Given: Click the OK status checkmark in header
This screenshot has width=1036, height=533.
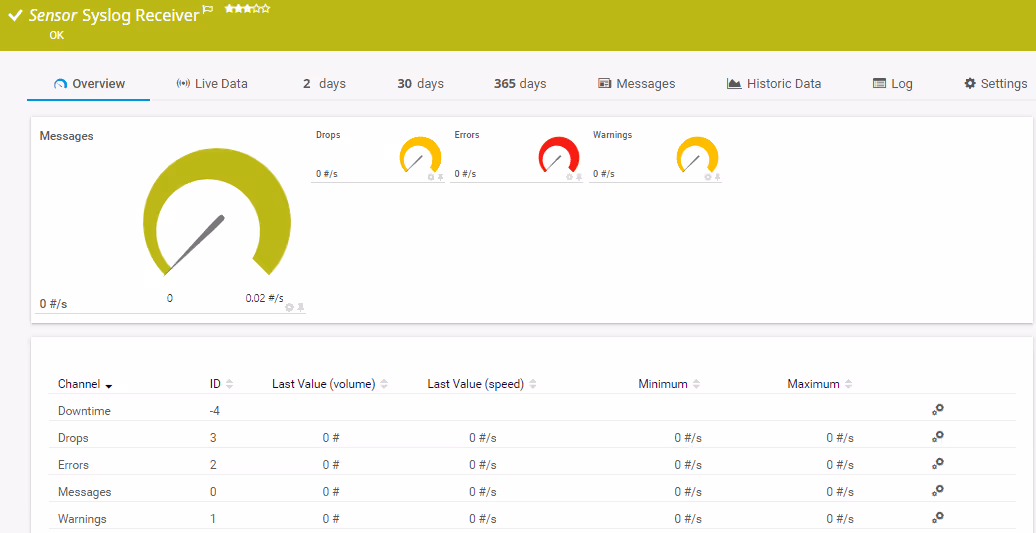Looking at the screenshot, I should [15, 16].
